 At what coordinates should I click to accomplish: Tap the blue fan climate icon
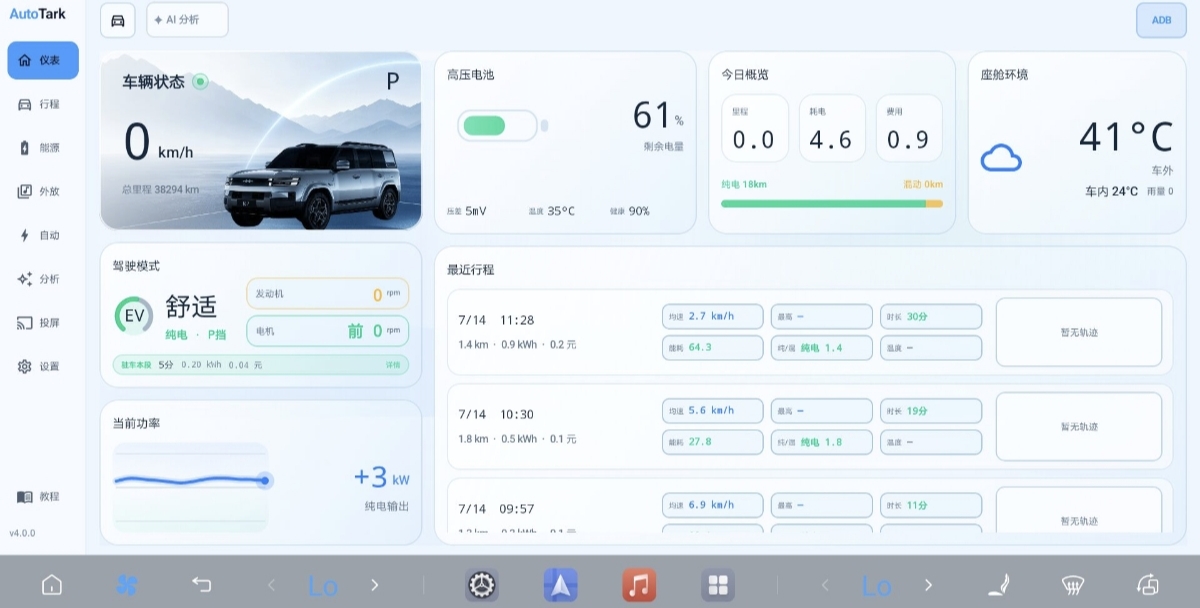127,585
